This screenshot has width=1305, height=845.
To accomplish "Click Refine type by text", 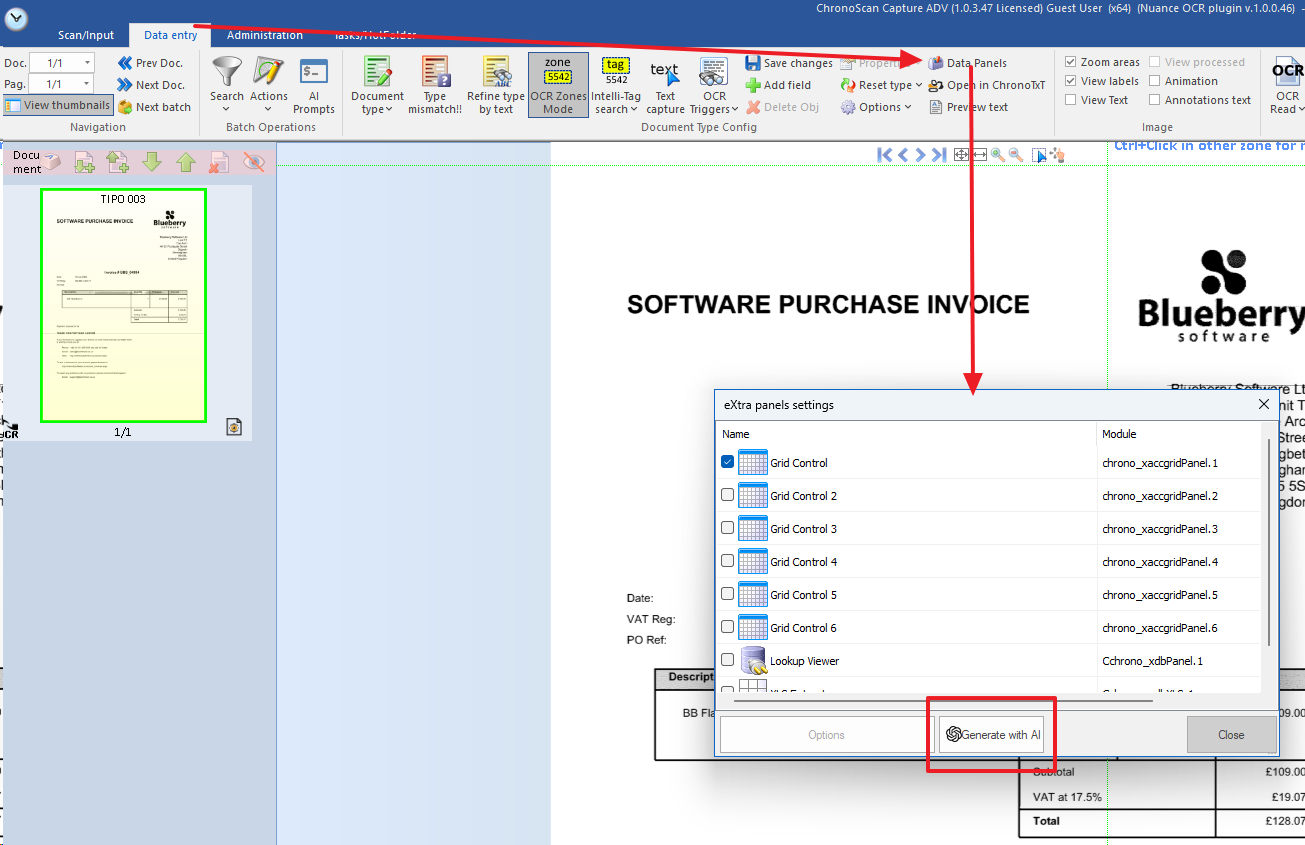I will (496, 86).
